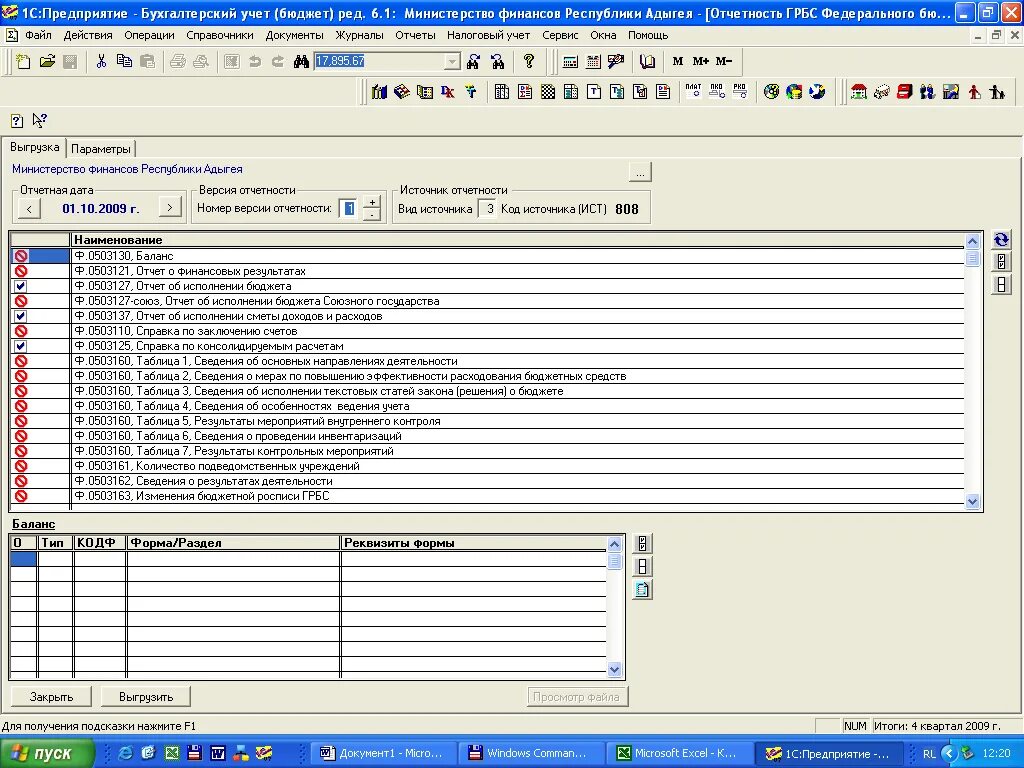
Task: Click the Просмотр файла button
Action: pyautogui.click(x=577, y=697)
